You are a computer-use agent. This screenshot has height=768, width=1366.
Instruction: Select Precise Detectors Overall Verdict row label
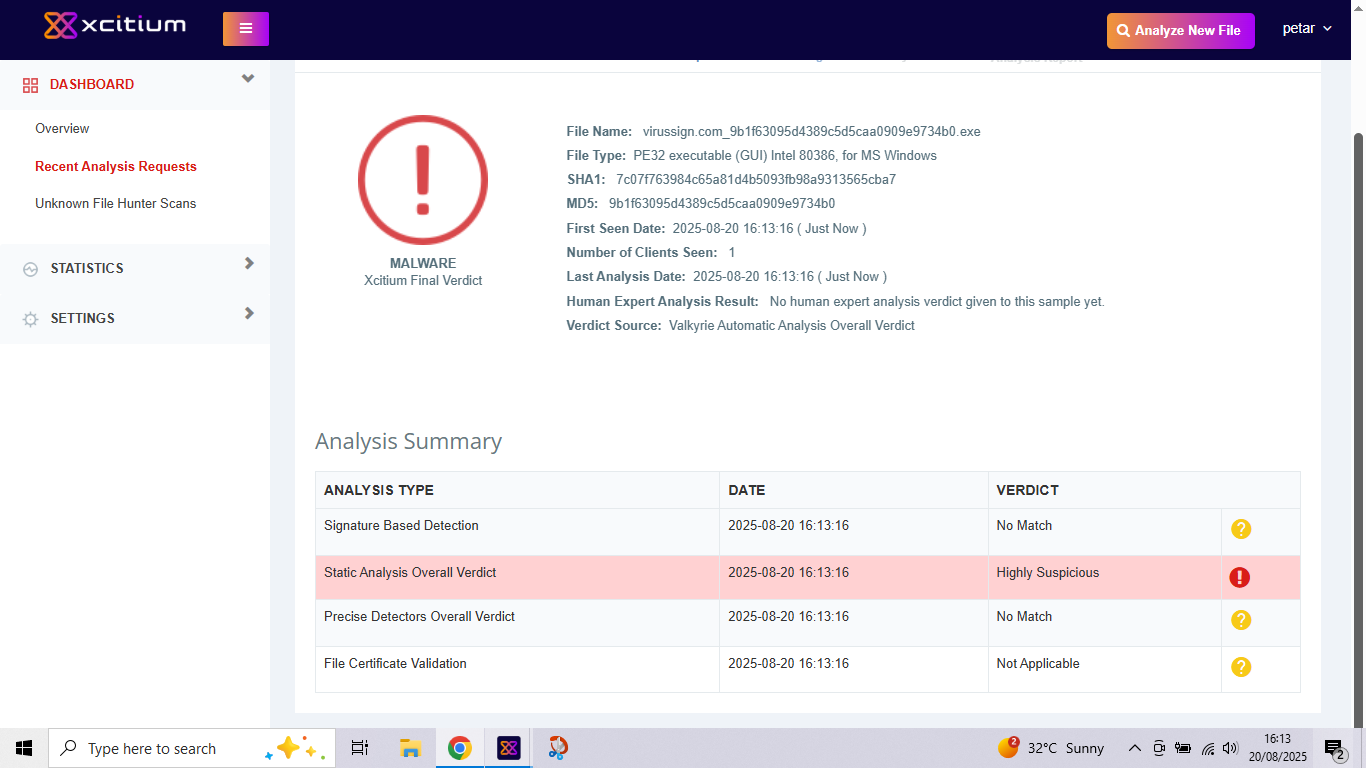tap(419, 616)
